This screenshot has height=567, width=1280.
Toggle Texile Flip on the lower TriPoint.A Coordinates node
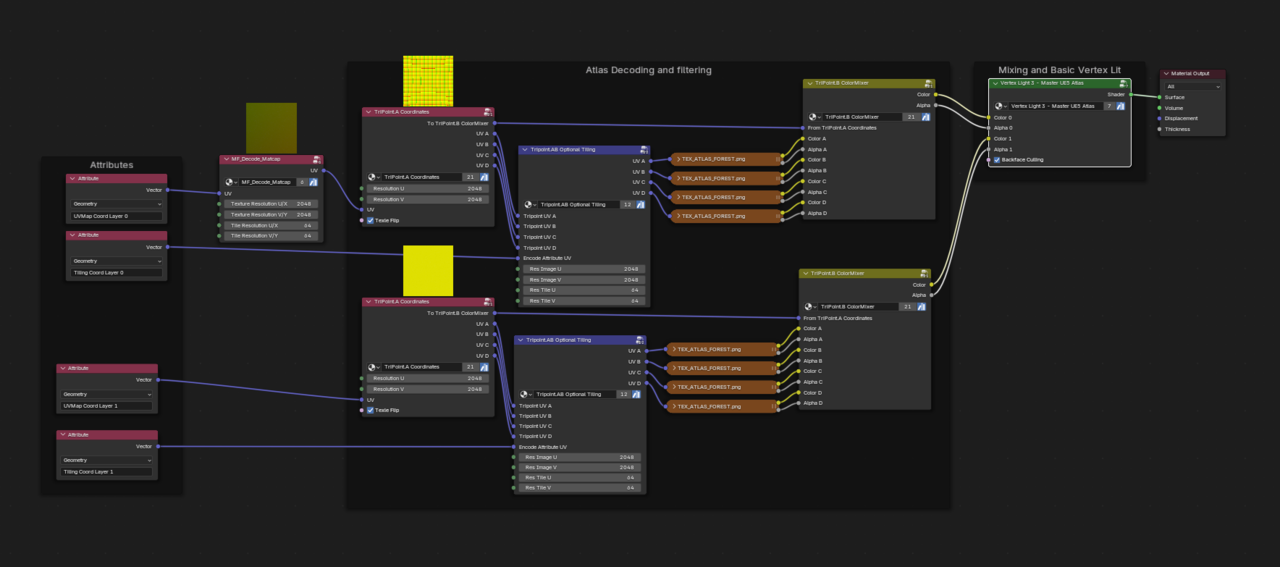pos(370,410)
